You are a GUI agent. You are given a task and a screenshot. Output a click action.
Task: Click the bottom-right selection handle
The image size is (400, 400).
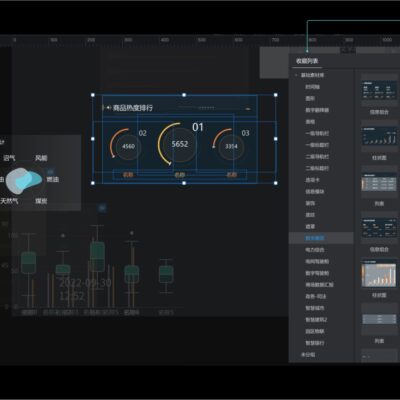[x=276, y=183]
